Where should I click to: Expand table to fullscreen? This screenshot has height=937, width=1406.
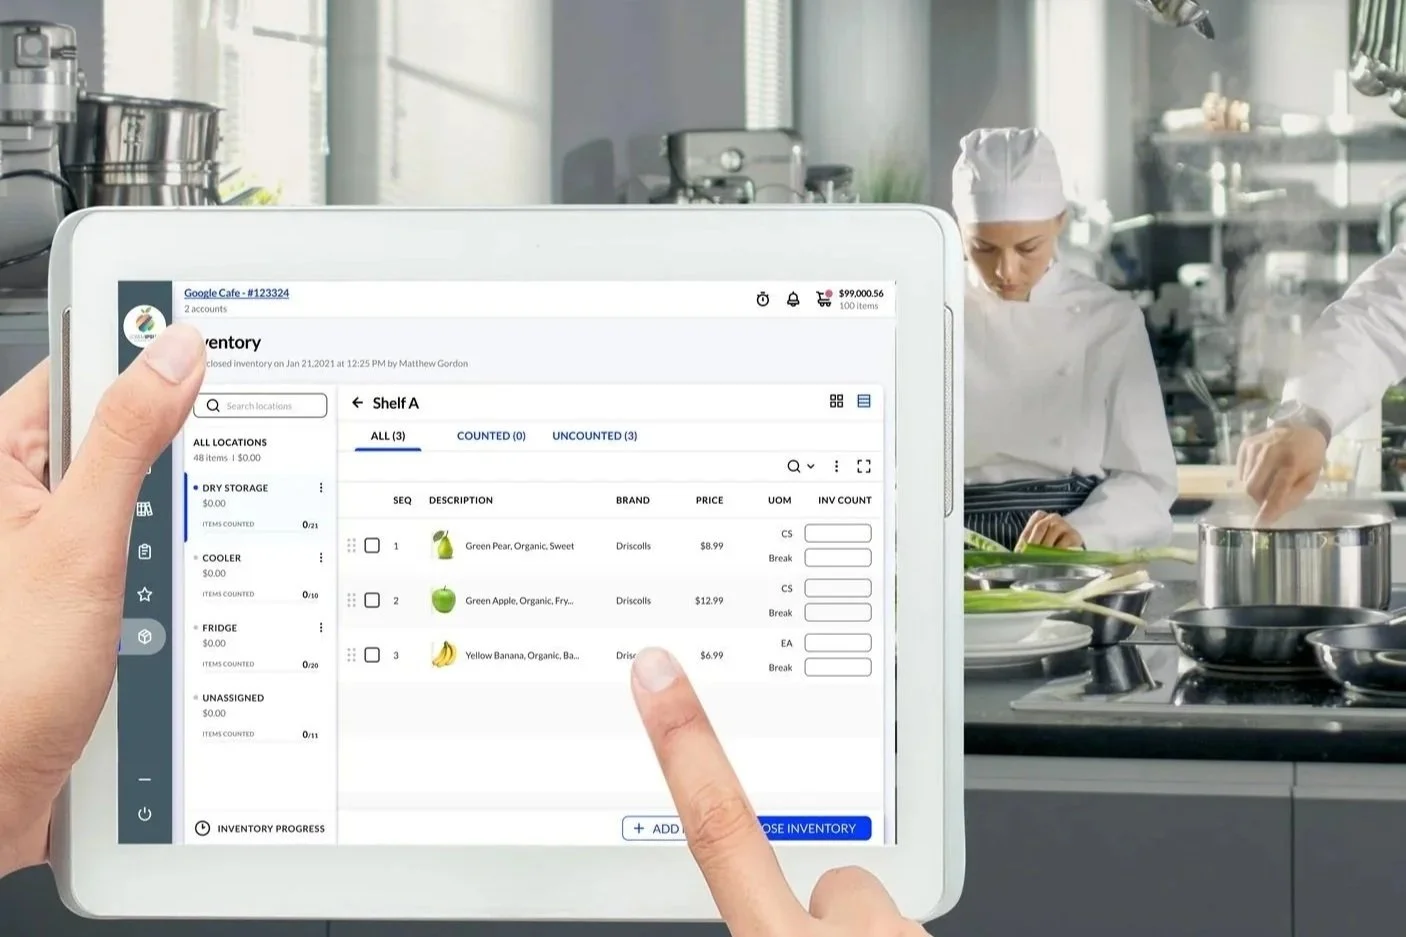(x=864, y=466)
